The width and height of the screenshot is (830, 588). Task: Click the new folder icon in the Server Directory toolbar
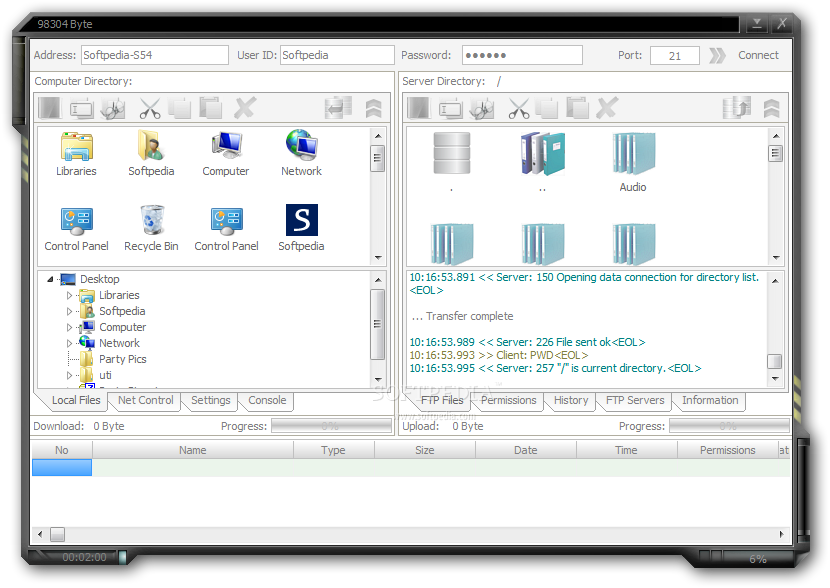tap(419, 108)
